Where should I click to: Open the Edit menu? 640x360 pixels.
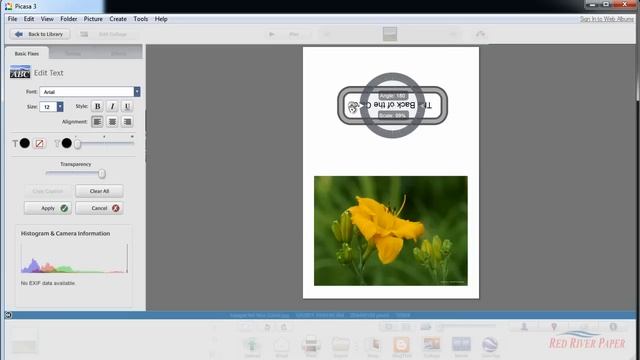click(29, 19)
